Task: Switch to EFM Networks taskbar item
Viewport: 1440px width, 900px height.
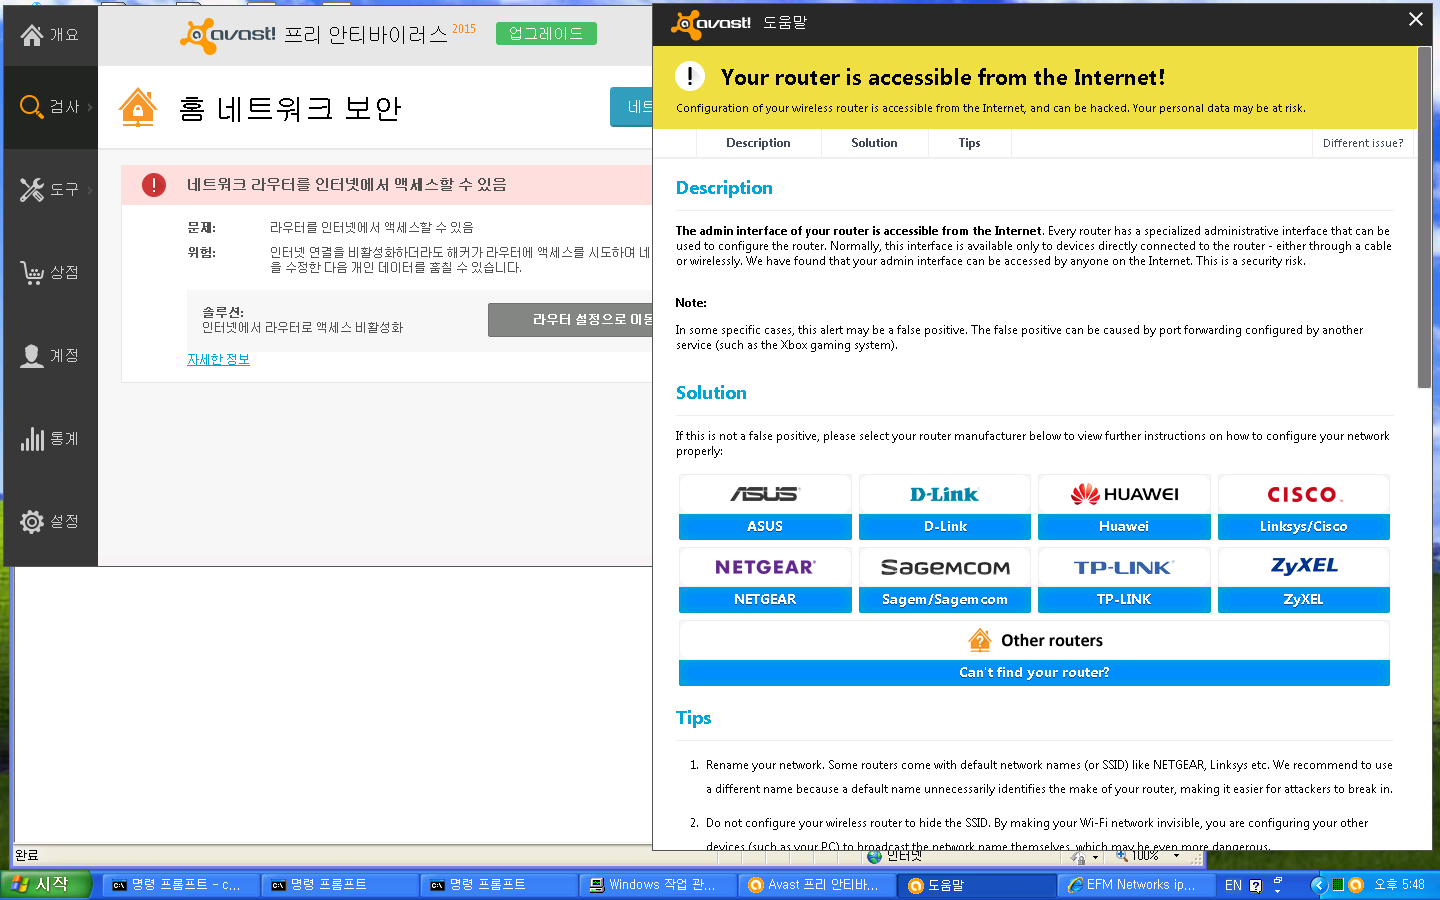Action: [1136, 885]
